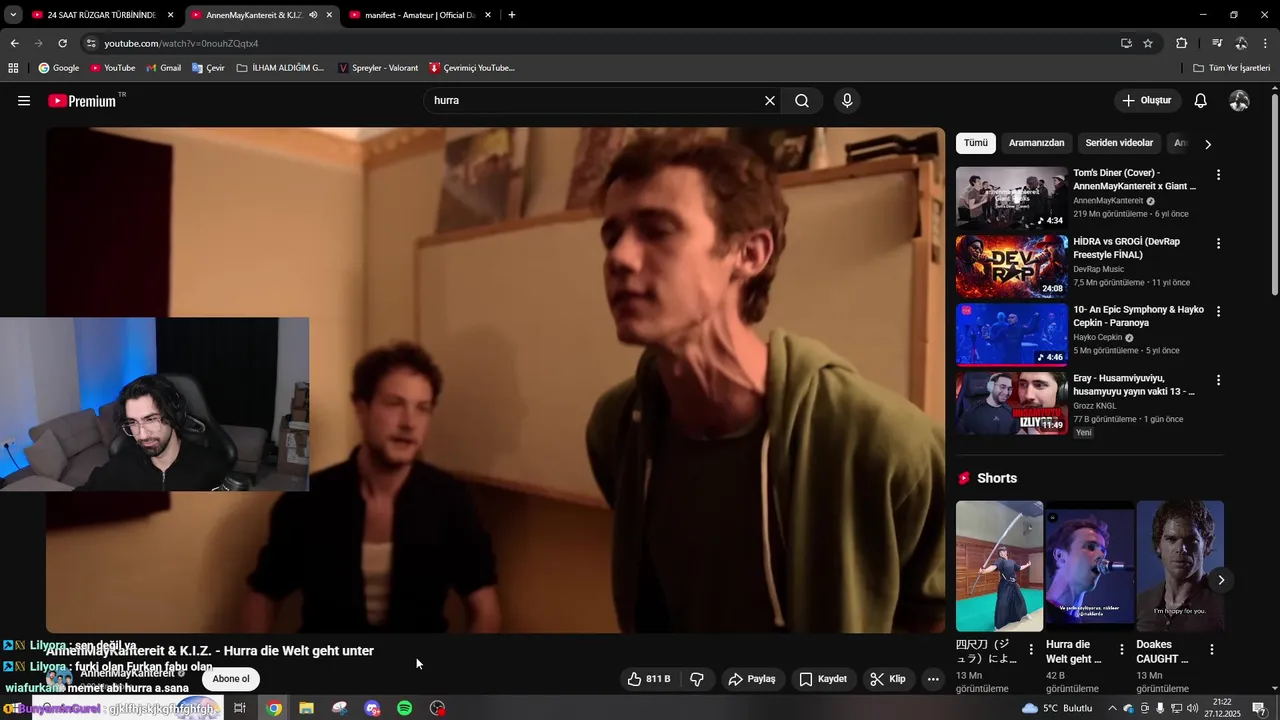Go to YouTube Premium home logo
This screenshot has height=720, width=1280.
[x=83, y=101]
